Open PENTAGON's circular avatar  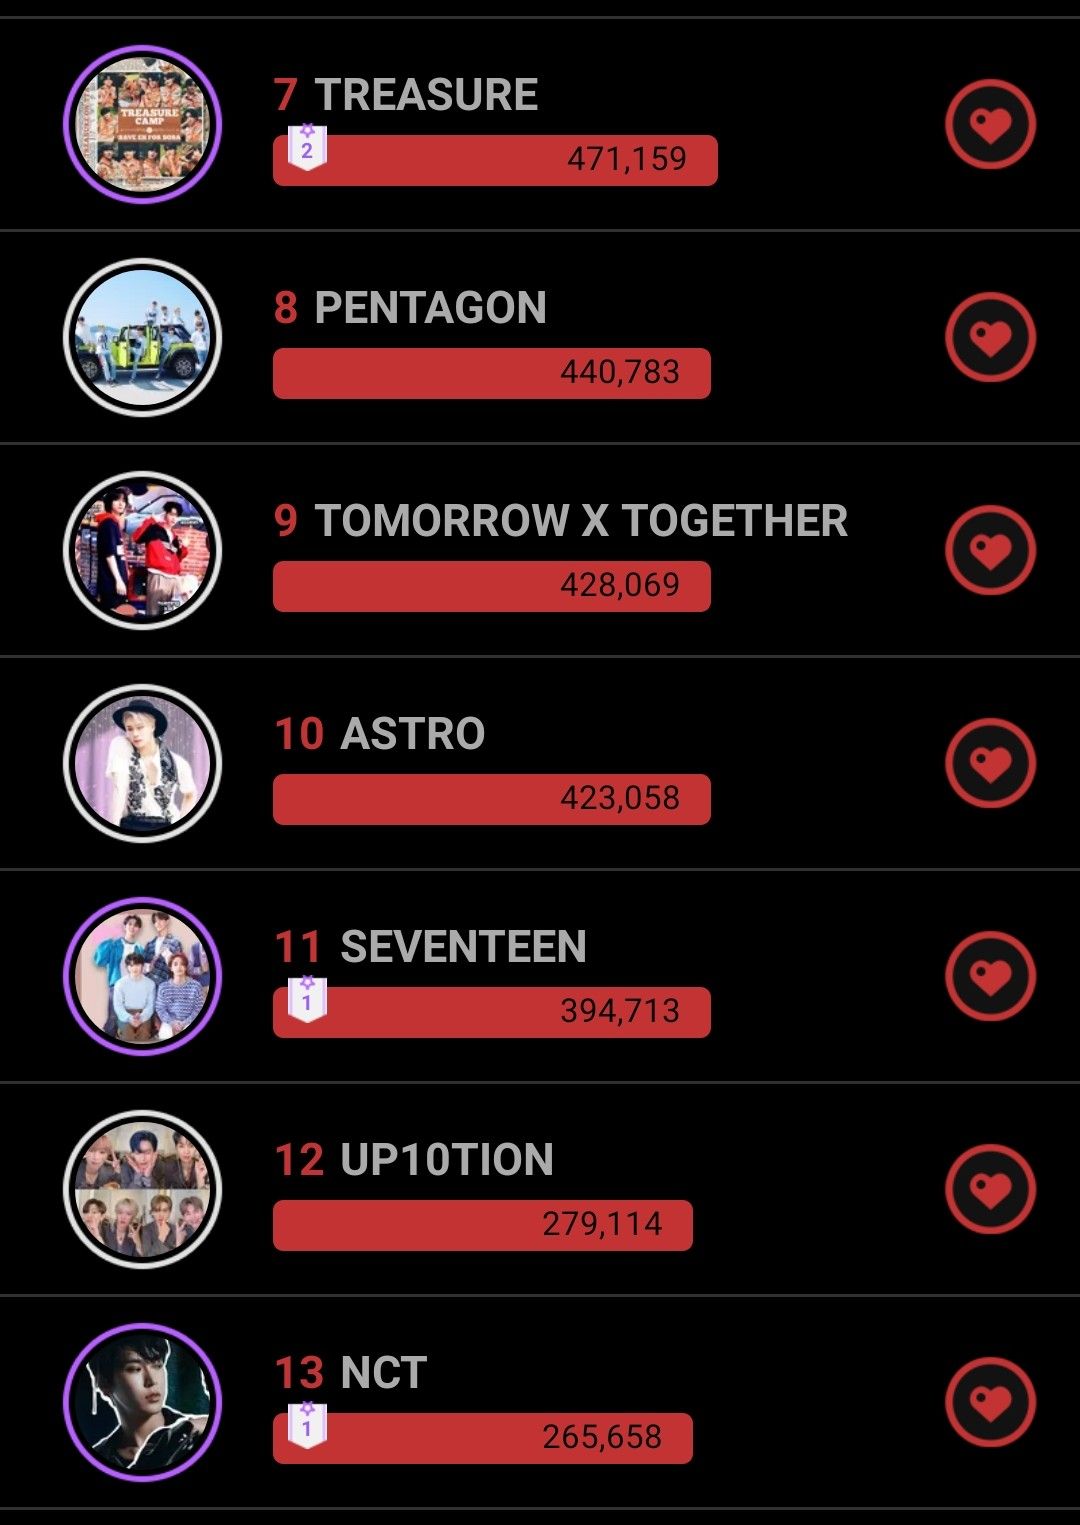click(142, 338)
